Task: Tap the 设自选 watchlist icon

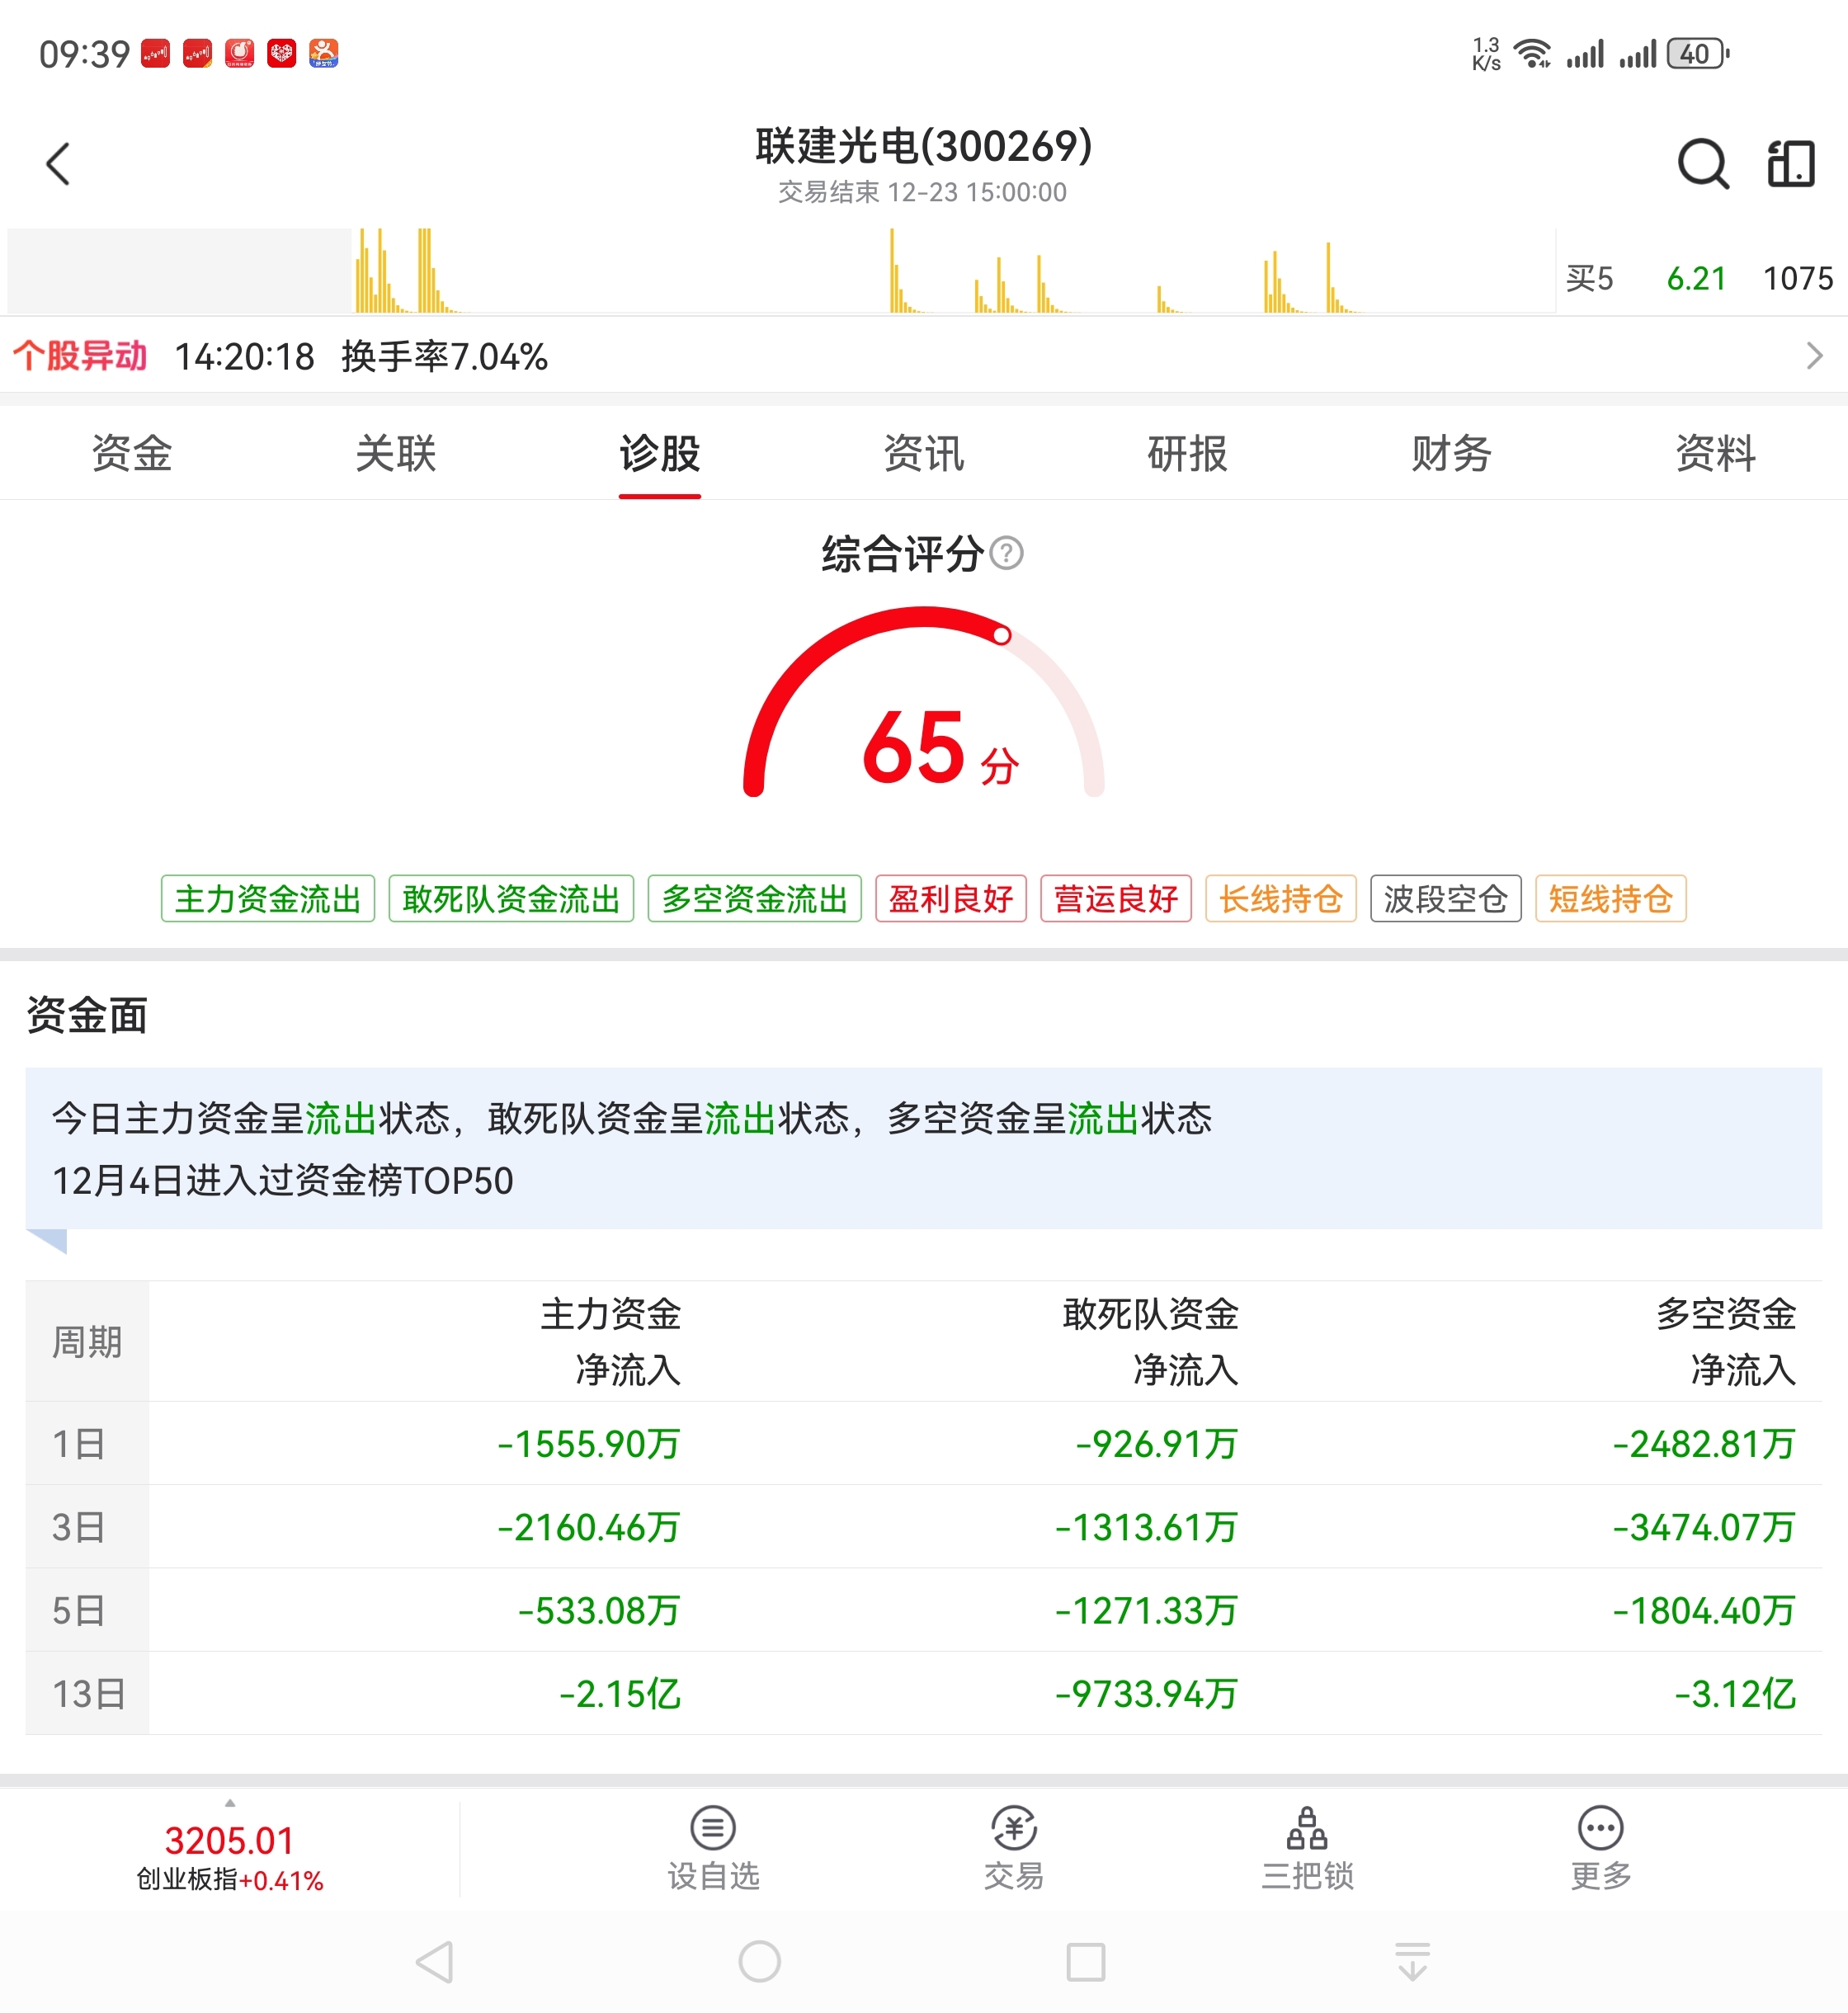Action: point(712,1829)
